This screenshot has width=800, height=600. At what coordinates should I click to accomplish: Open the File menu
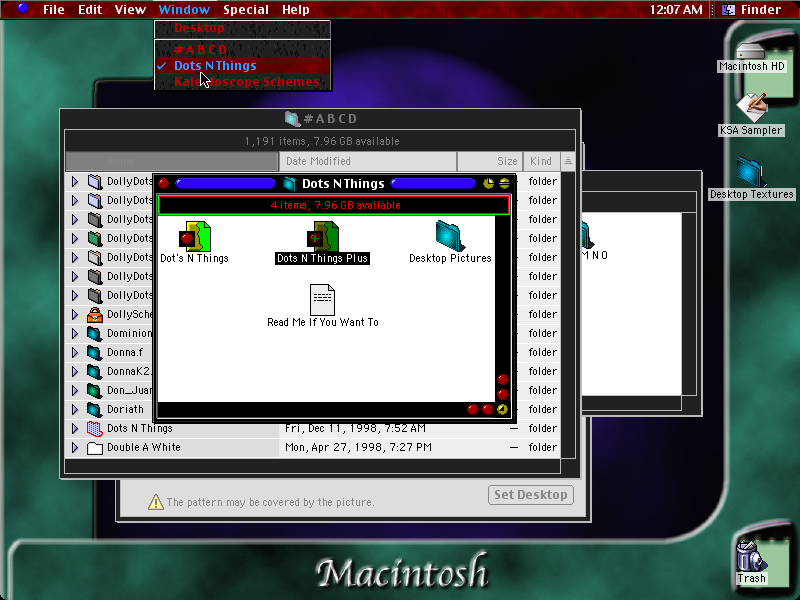[54, 10]
